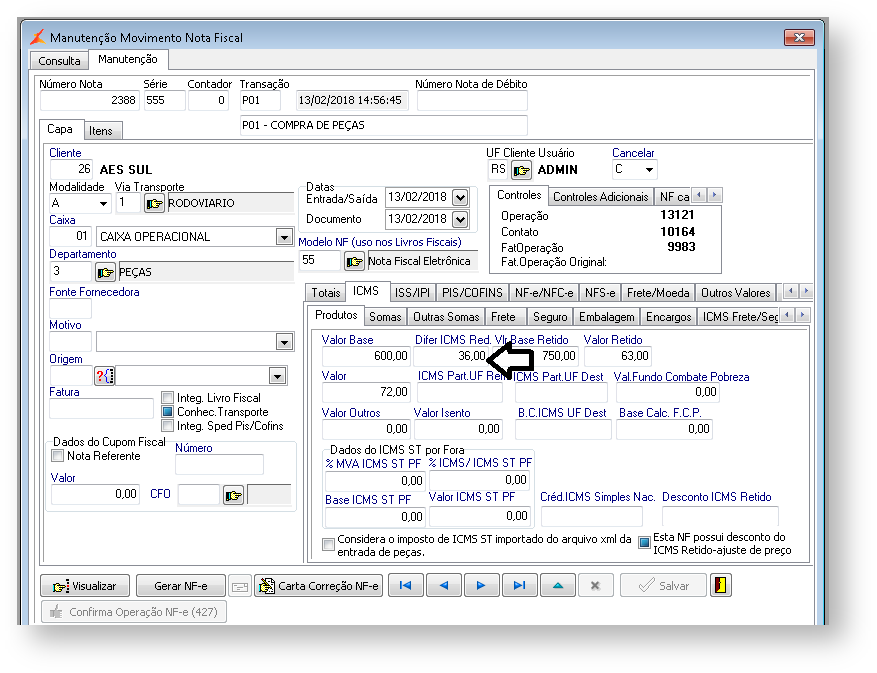
Task: Toggle the Conhec. Transporte checkbox
Action: pyautogui.click(x=168, y=412)
